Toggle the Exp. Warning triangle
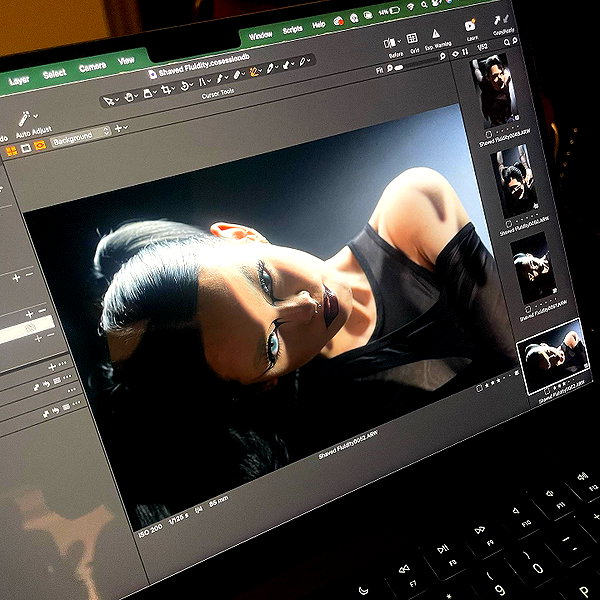600x600 pixels. pos(435,34)
